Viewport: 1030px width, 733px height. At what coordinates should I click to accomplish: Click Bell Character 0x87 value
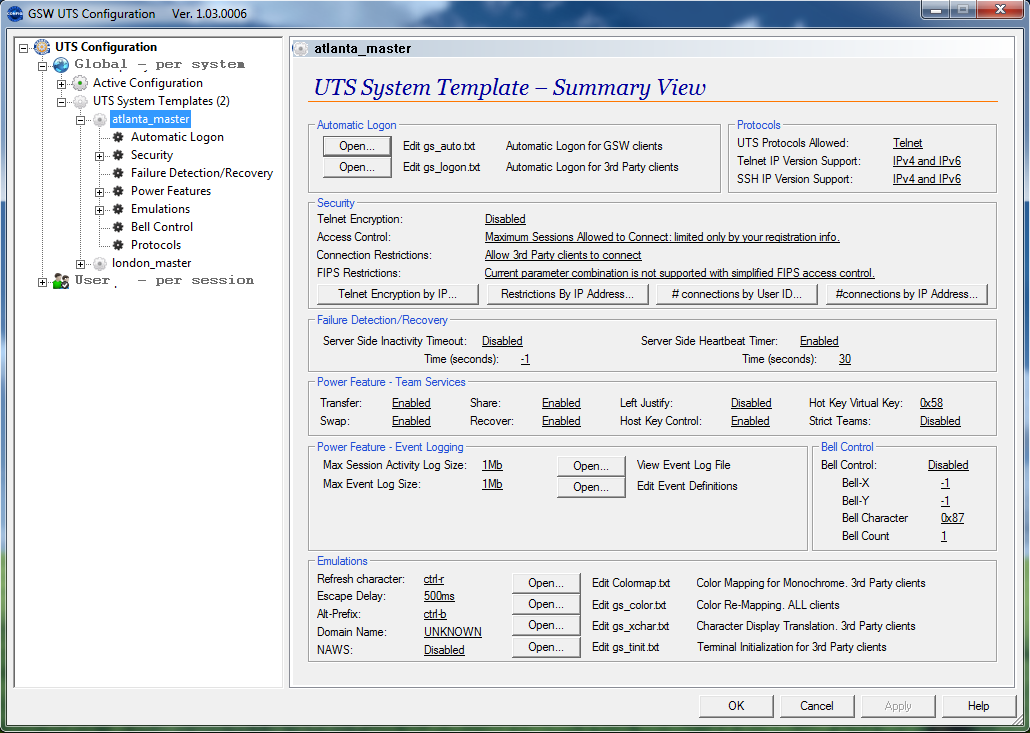[952, 518]
